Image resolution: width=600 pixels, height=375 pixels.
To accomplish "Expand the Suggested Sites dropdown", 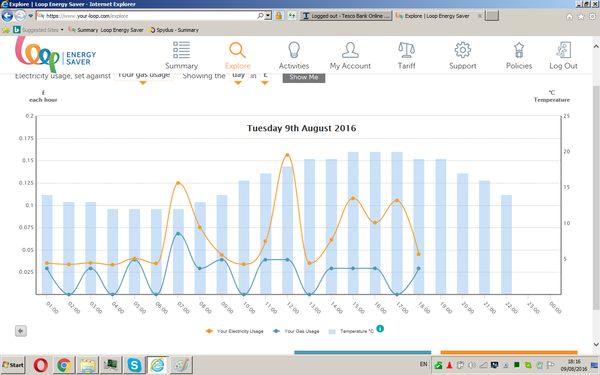I will (62, 30).
